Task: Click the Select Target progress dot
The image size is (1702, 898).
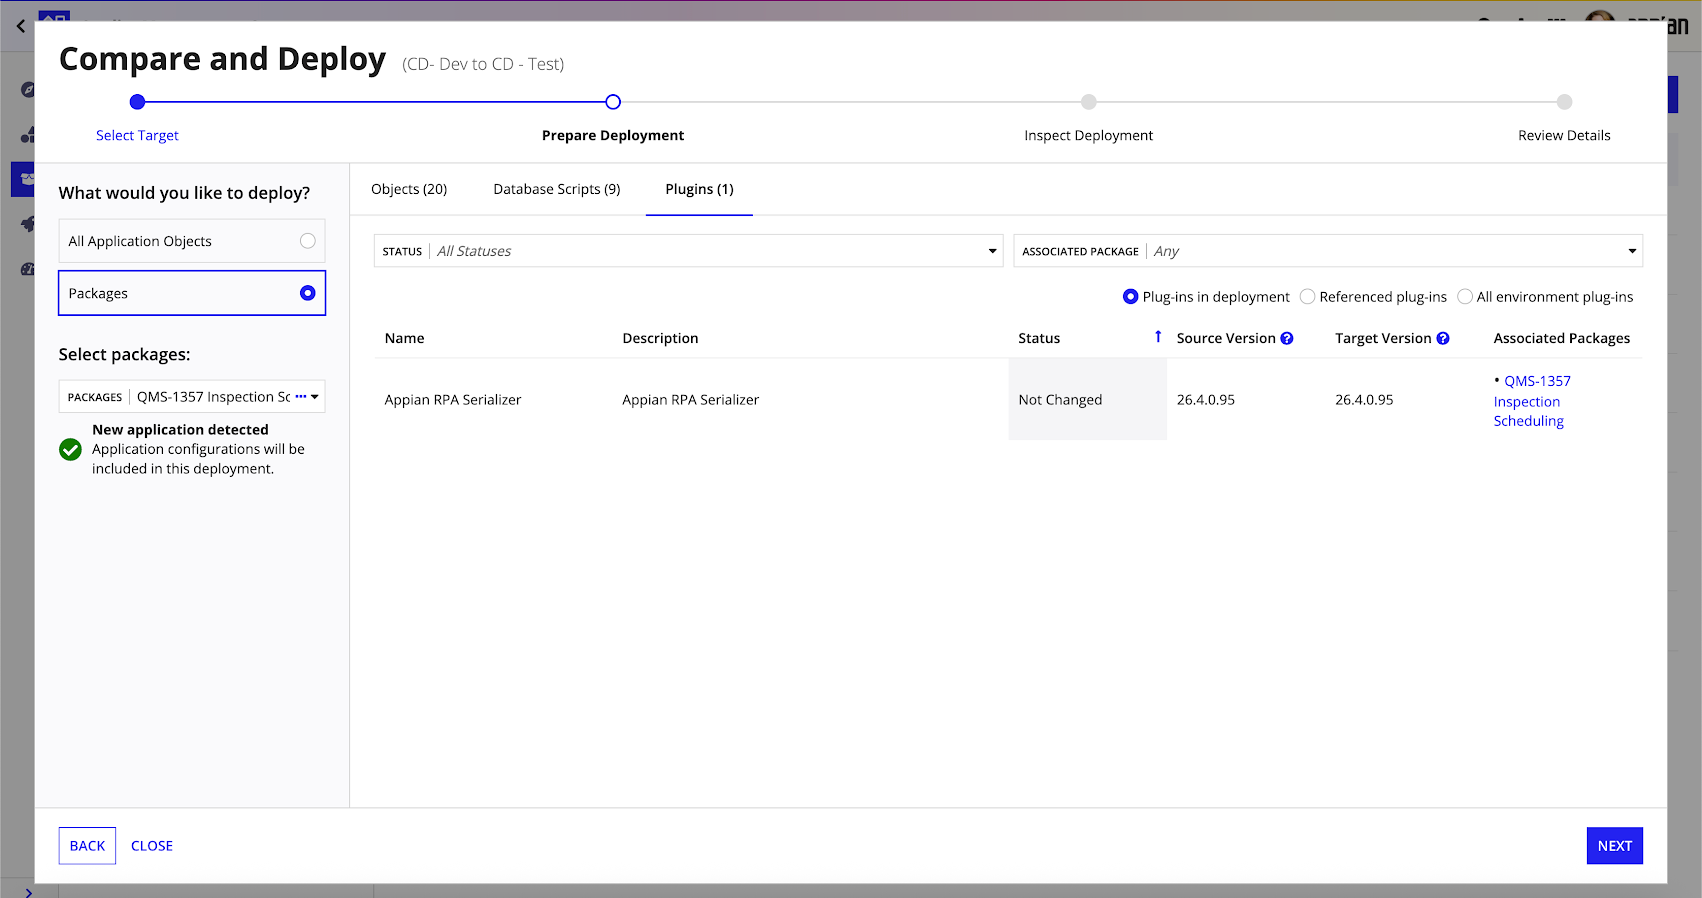Action: pos(138,102)
